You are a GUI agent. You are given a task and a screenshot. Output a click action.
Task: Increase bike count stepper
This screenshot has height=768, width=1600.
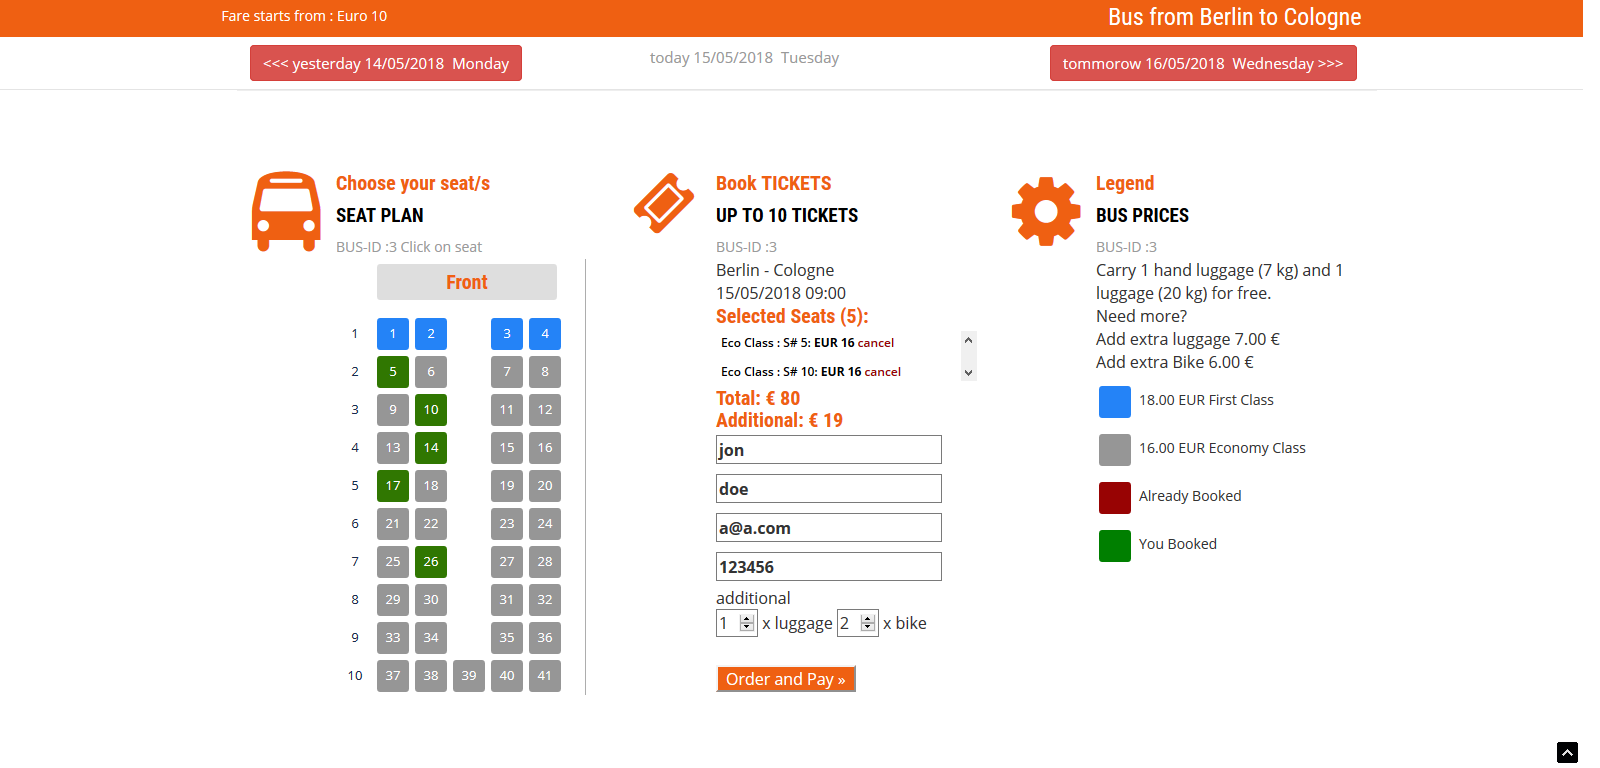pyautogui.click(x=868, y=619)
